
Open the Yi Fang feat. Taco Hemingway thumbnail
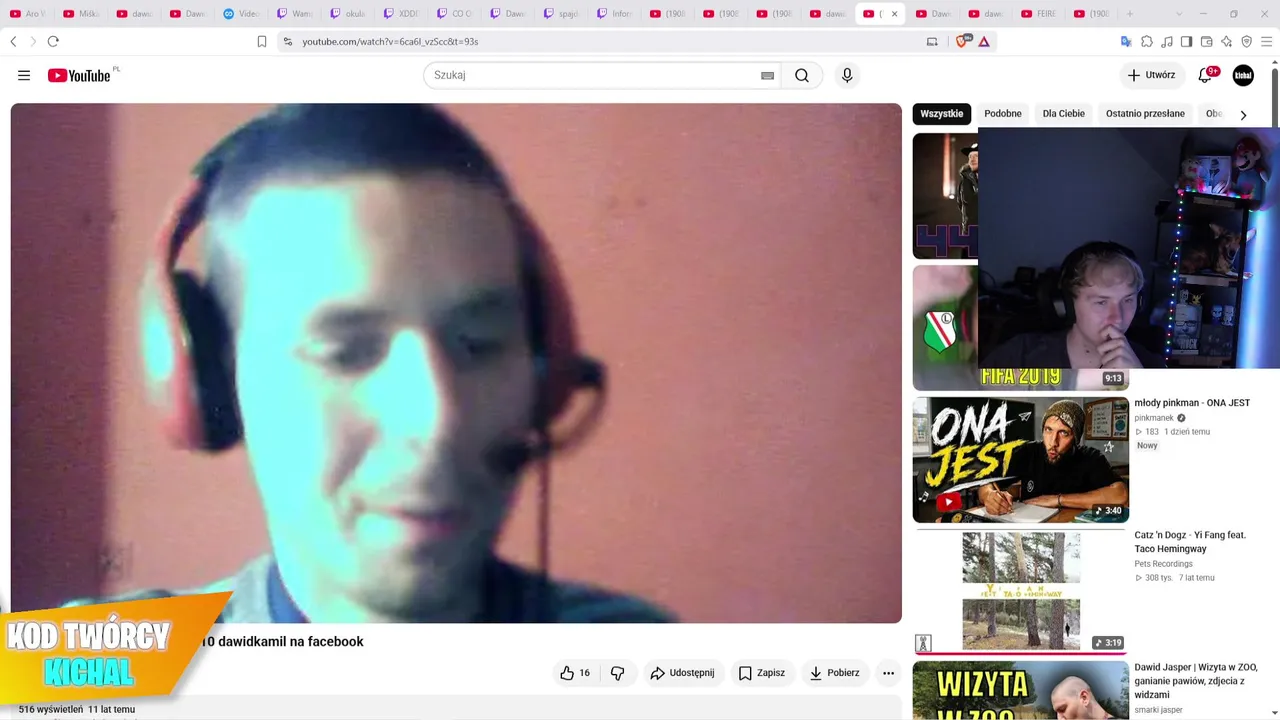point(1021,591)
